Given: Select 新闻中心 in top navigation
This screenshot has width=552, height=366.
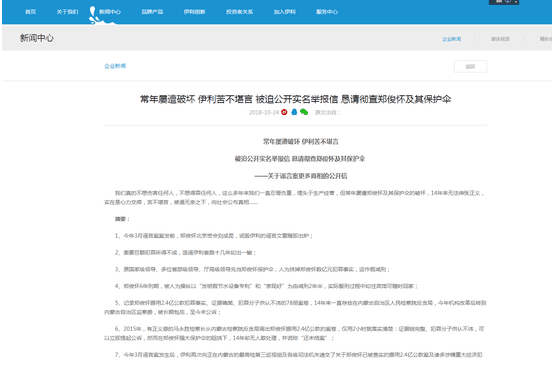Looking at the screenshot, I should click(x=110, y=12).
